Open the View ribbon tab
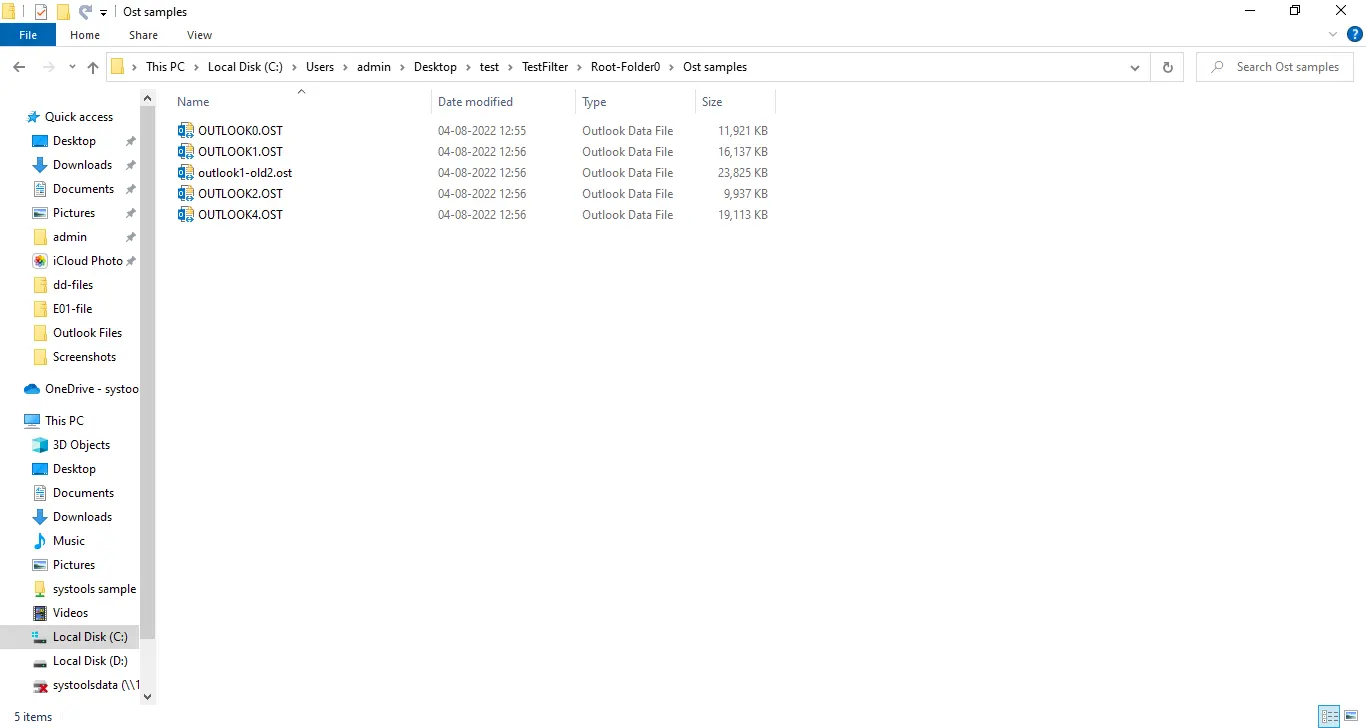The width and height of the screenshot is (1366, 728). [x=200, y=35]
